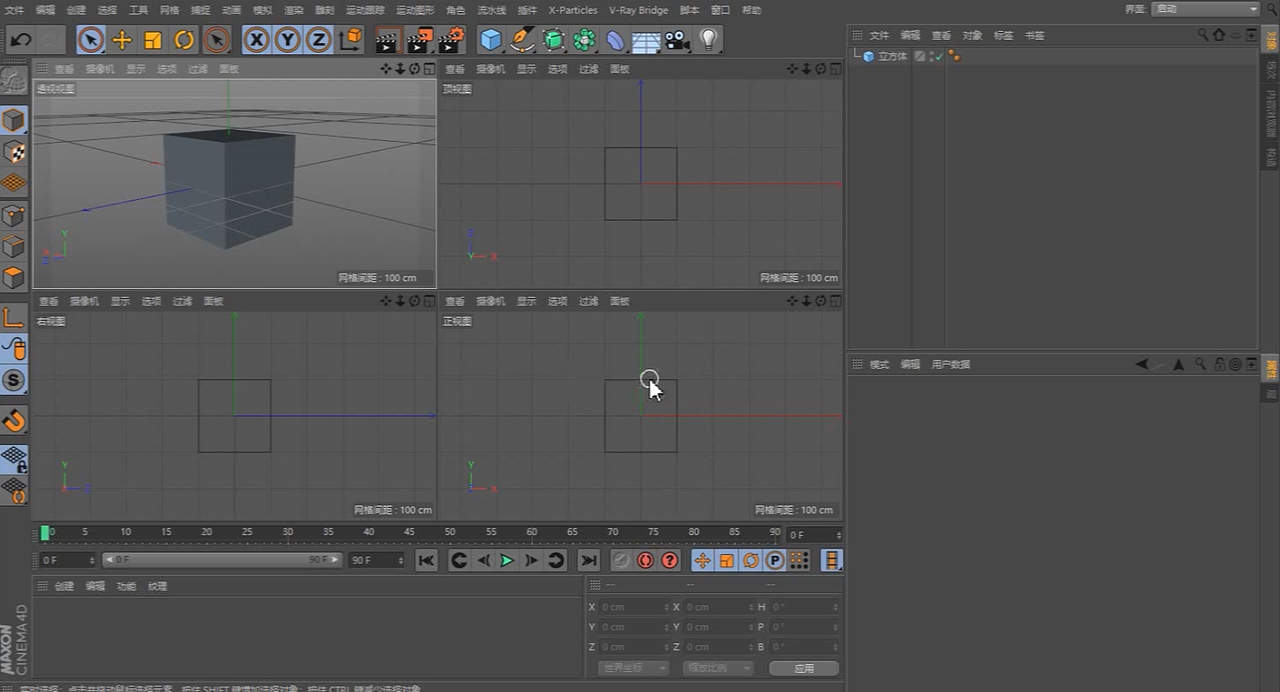
Task: Open the 世界坐标 dropdown
Action: [633, 668]
